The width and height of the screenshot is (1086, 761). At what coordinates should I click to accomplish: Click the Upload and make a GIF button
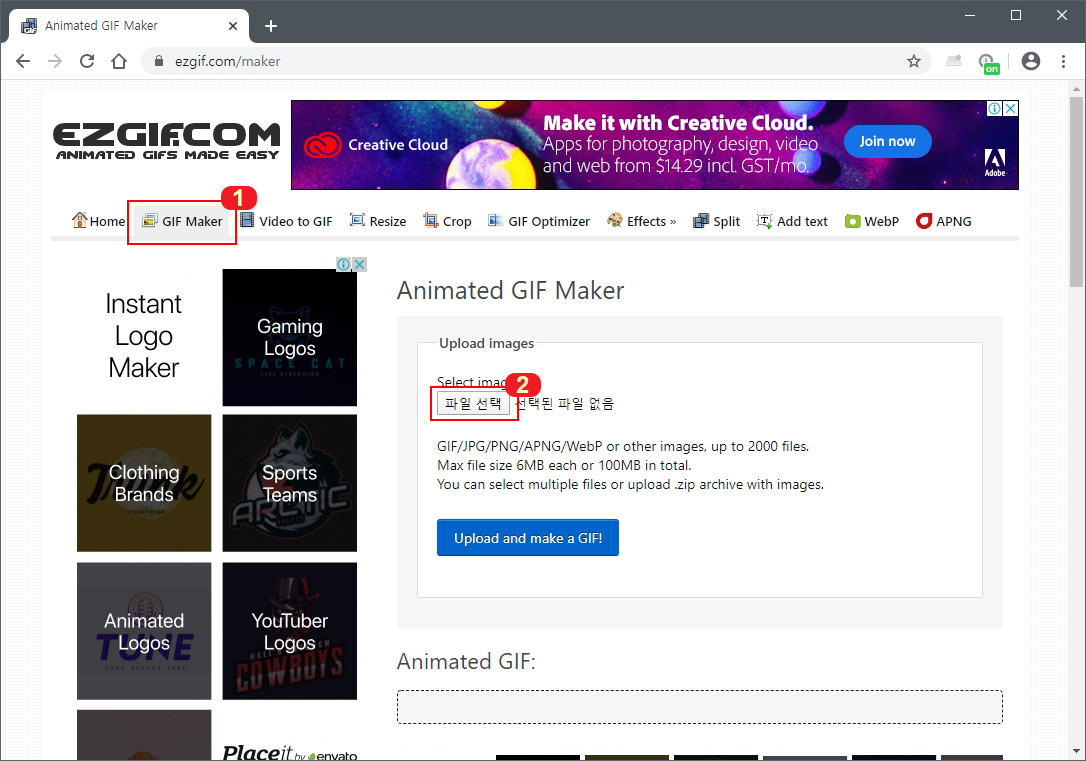527,537
